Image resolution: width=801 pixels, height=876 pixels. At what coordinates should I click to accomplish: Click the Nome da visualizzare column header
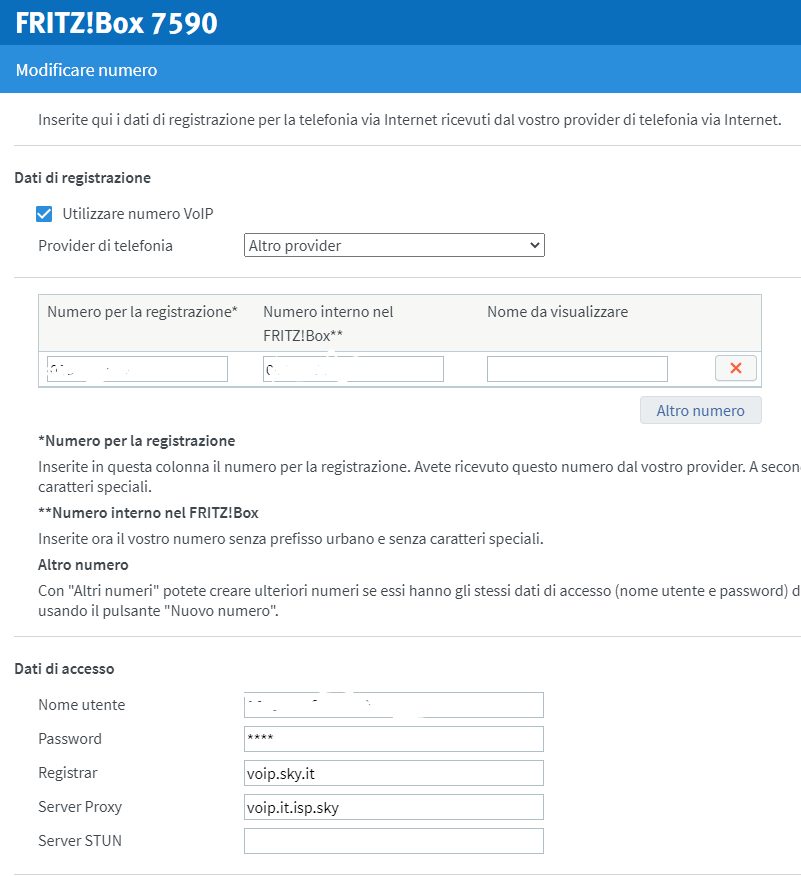point(557,312)
